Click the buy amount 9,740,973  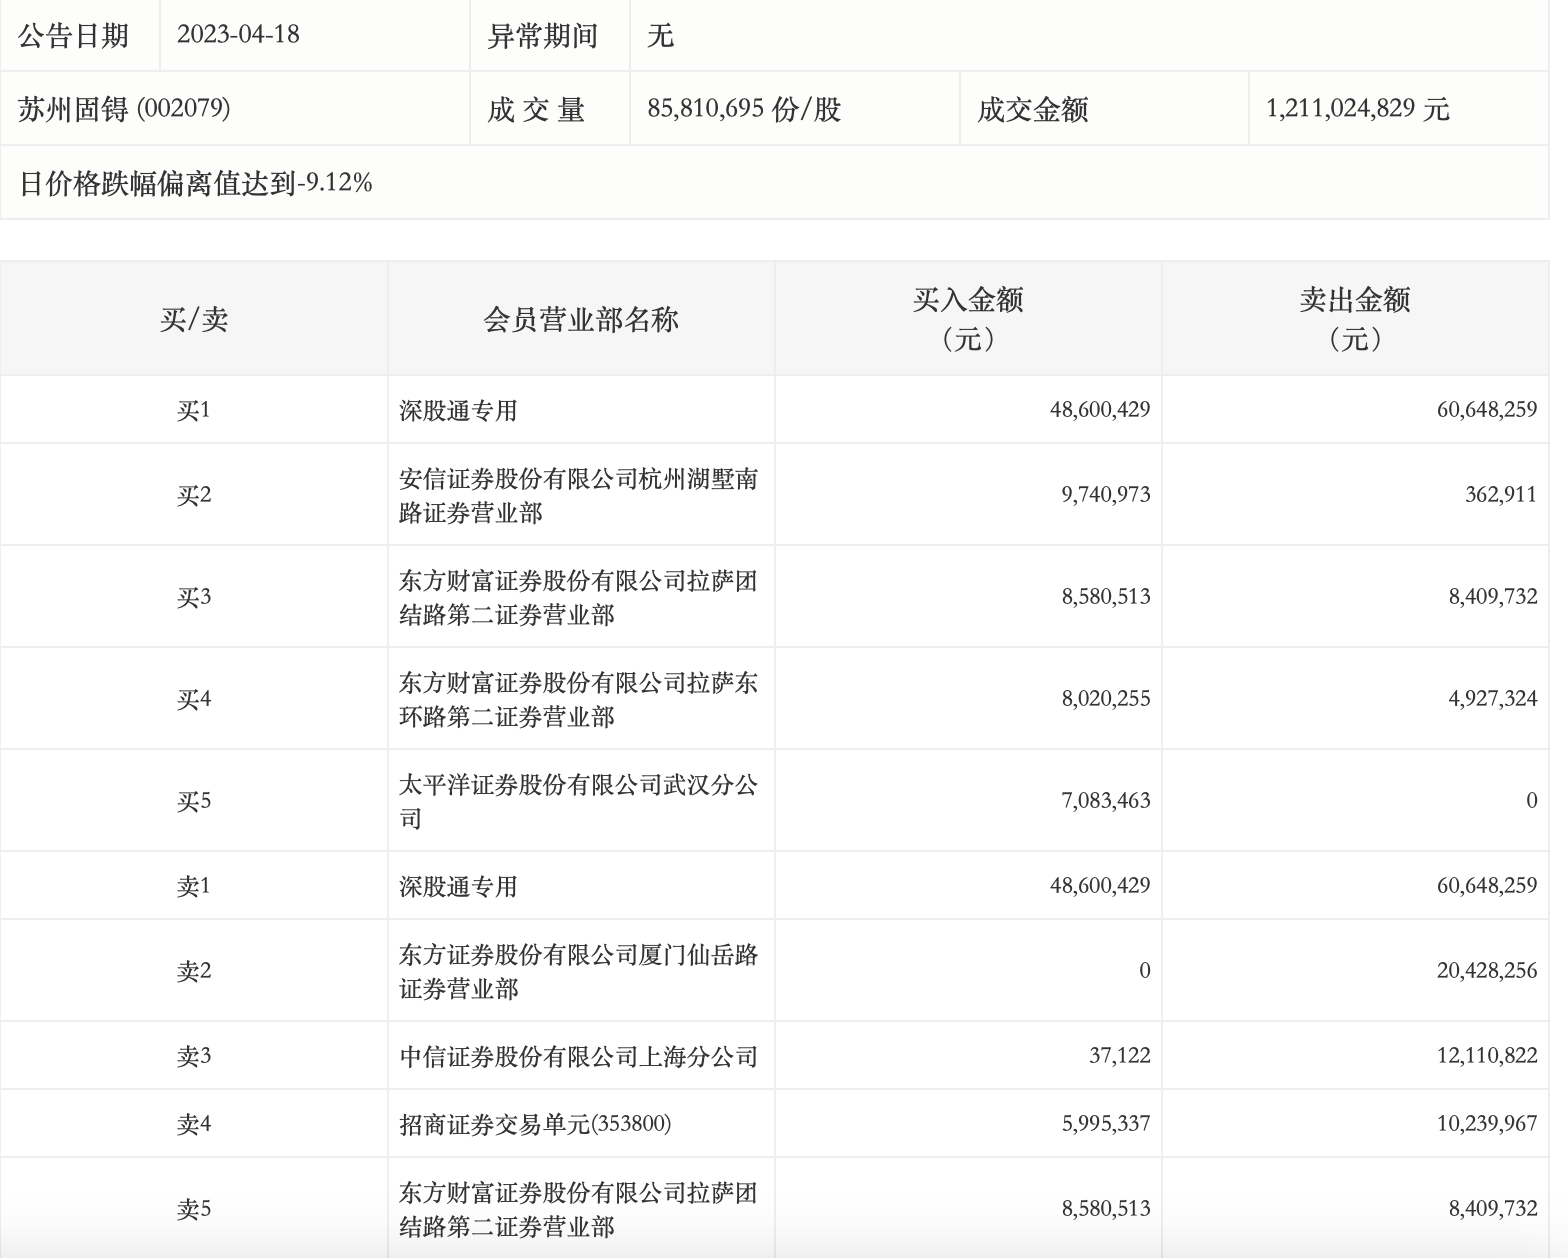point(1105,495)
